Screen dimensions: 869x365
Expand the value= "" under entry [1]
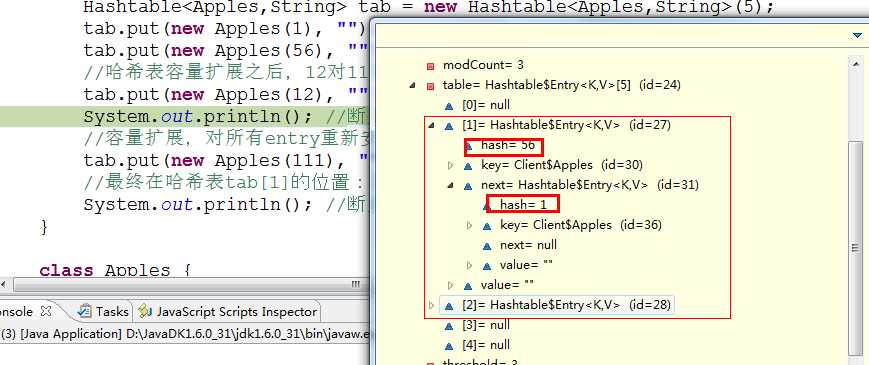(451, 285)
